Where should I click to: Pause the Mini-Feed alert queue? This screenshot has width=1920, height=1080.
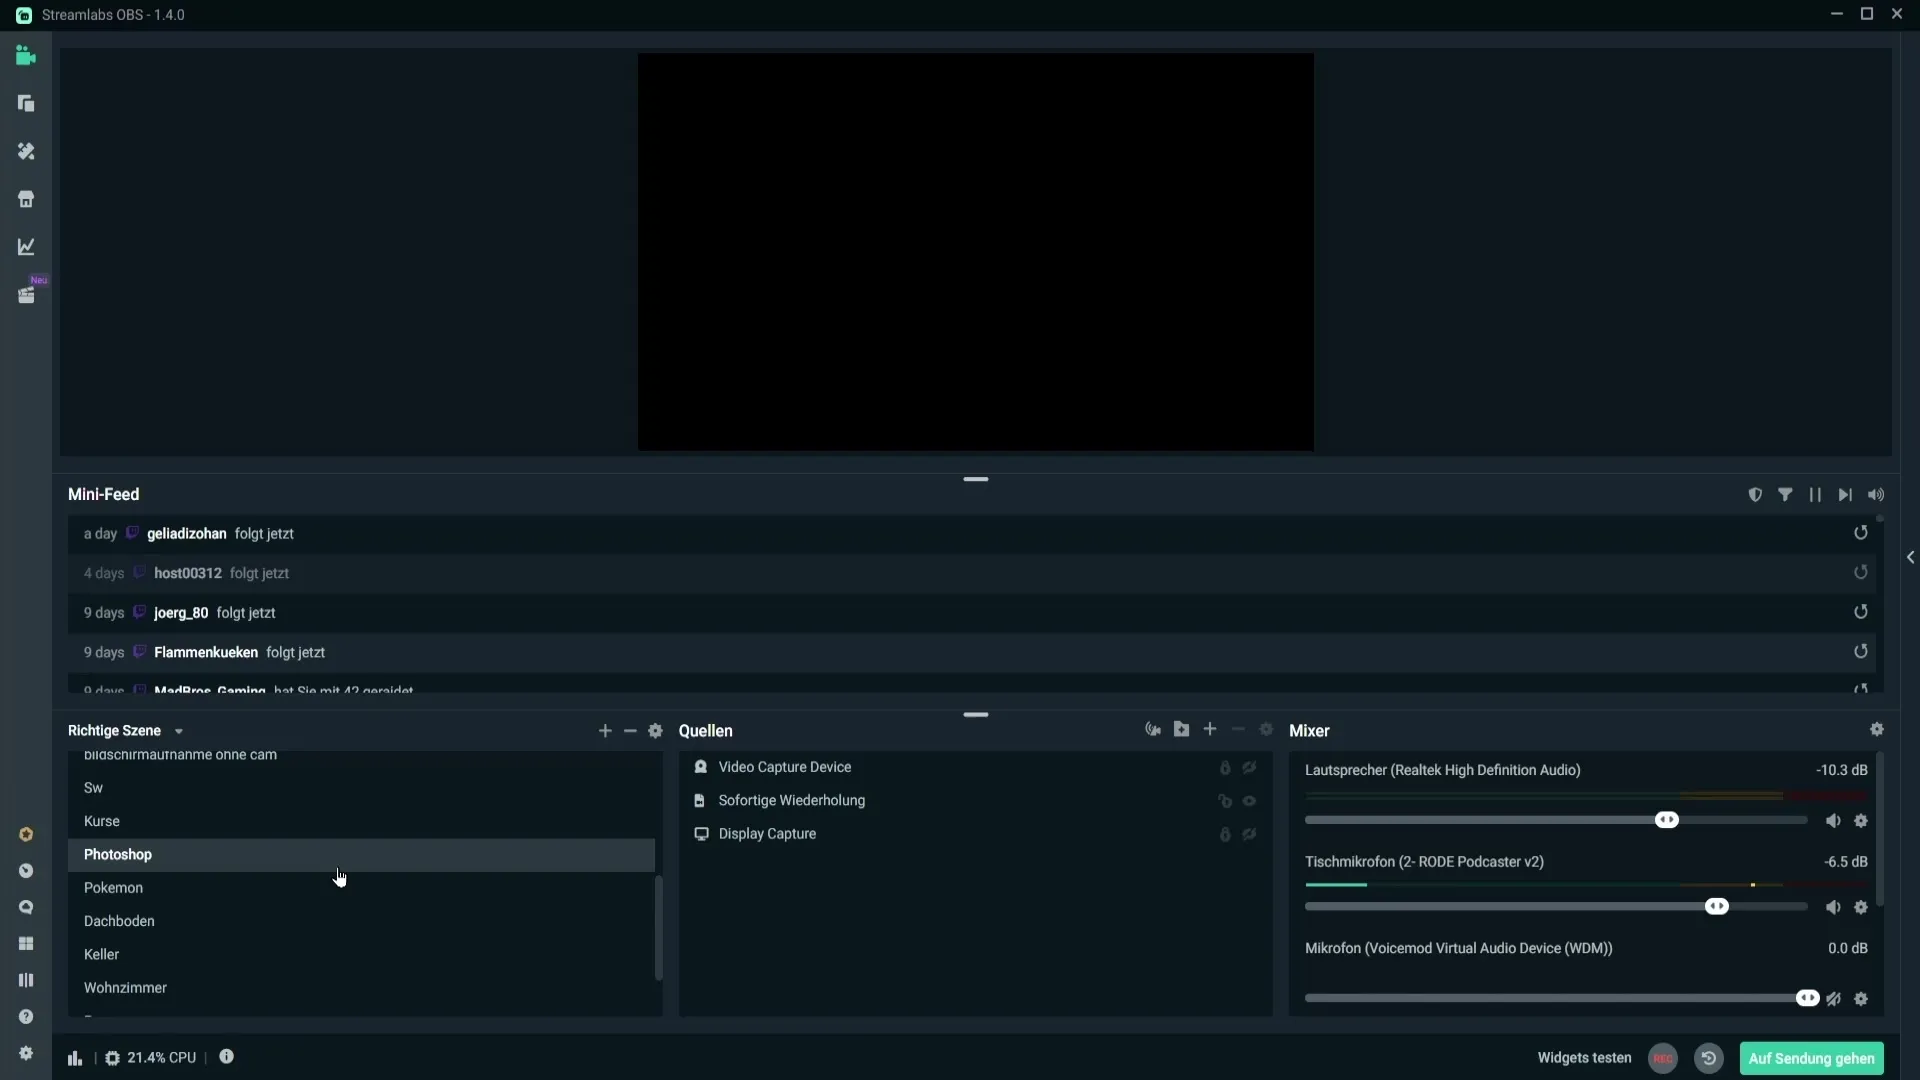1815,495
